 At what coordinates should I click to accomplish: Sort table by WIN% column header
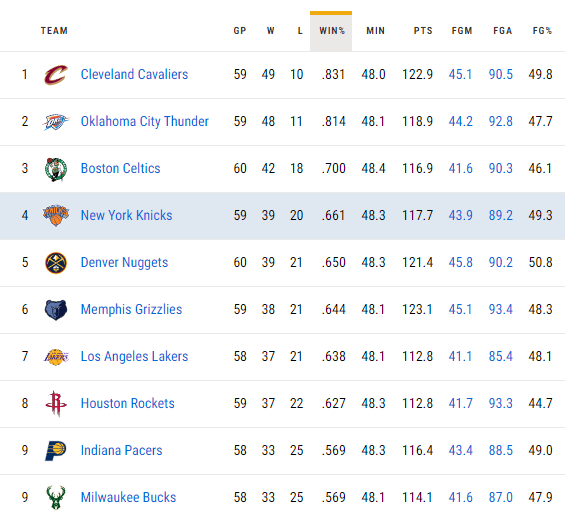[x=331, y=31]
